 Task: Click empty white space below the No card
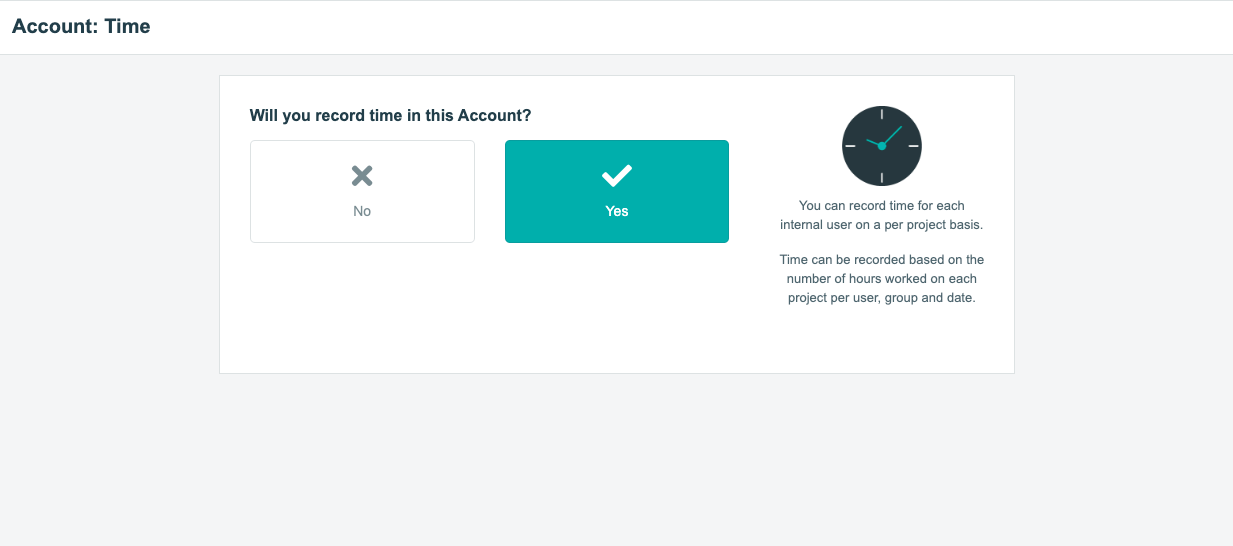362,305
